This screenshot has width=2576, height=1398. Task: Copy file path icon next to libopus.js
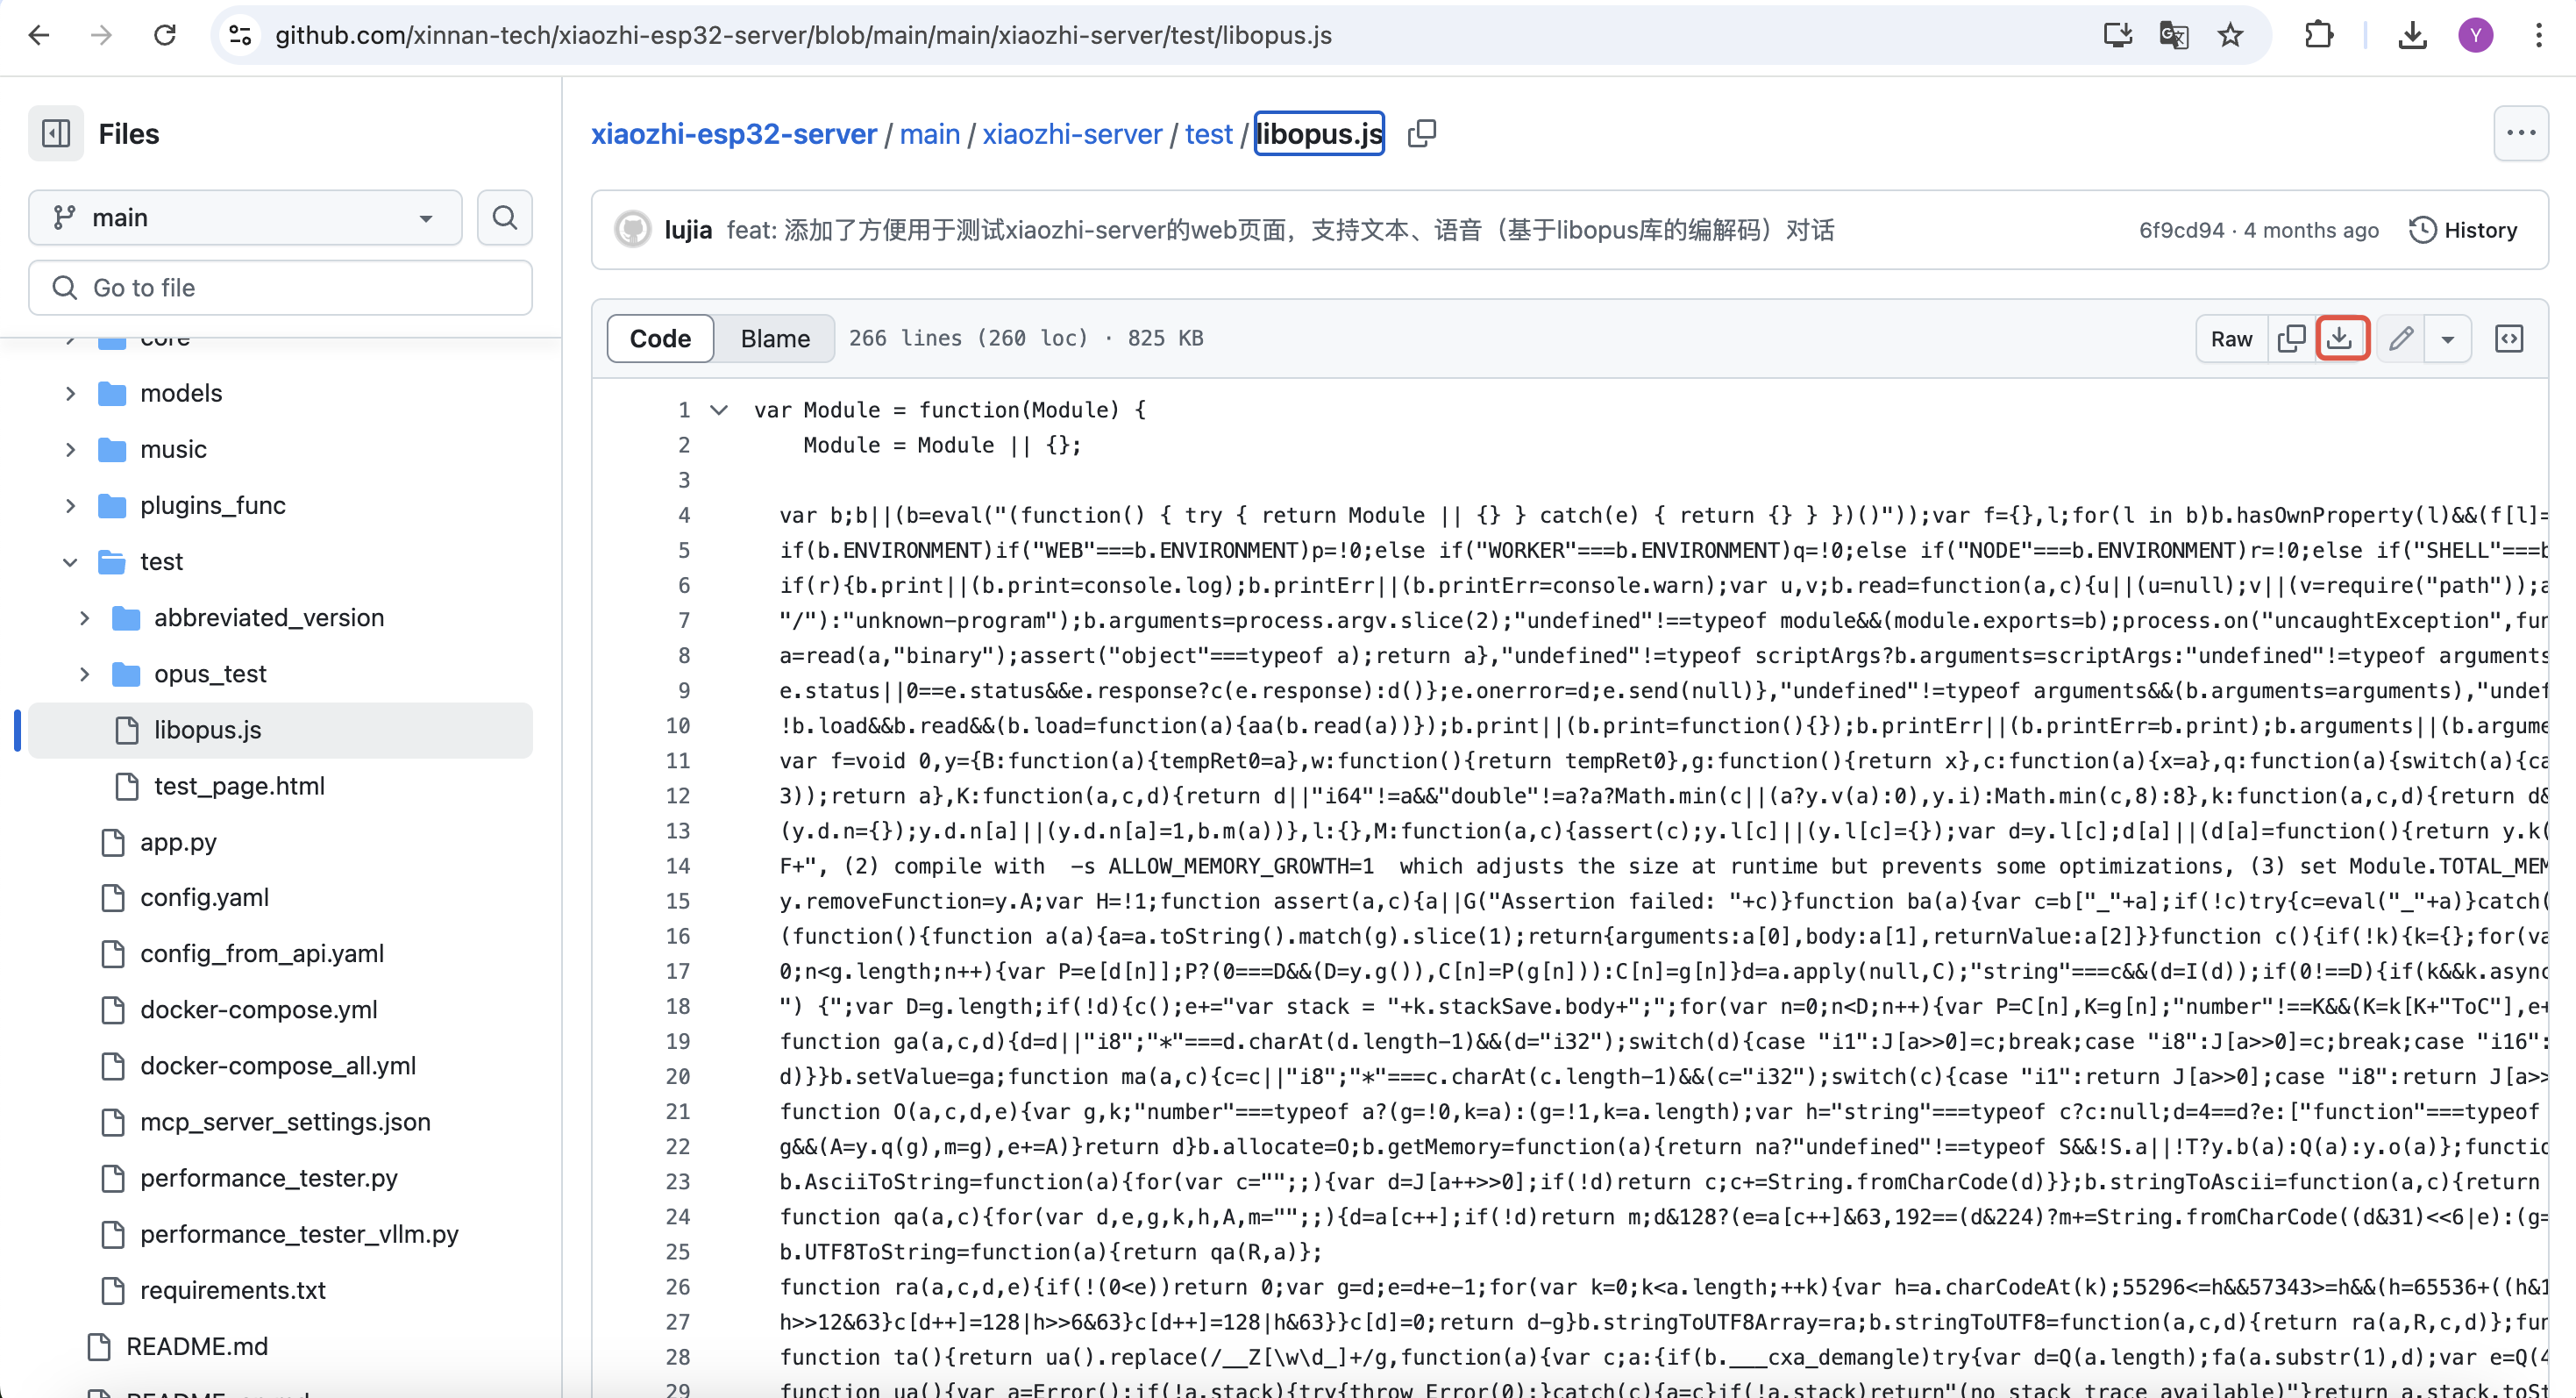[1421, 134]
